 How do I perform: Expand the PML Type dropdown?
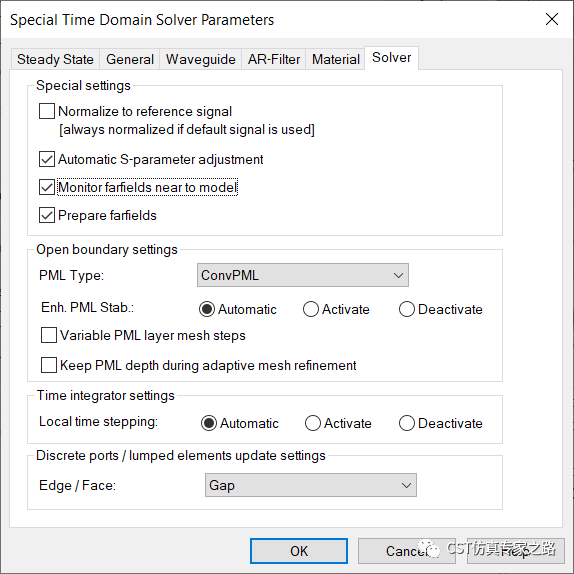[303, 275]
